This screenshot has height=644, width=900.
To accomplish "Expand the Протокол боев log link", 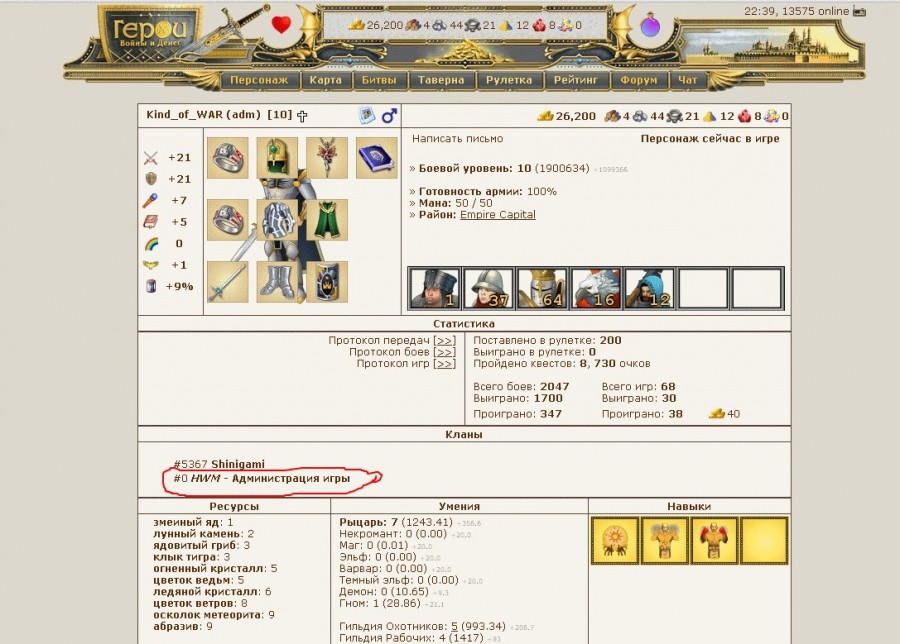I will 445,352.
